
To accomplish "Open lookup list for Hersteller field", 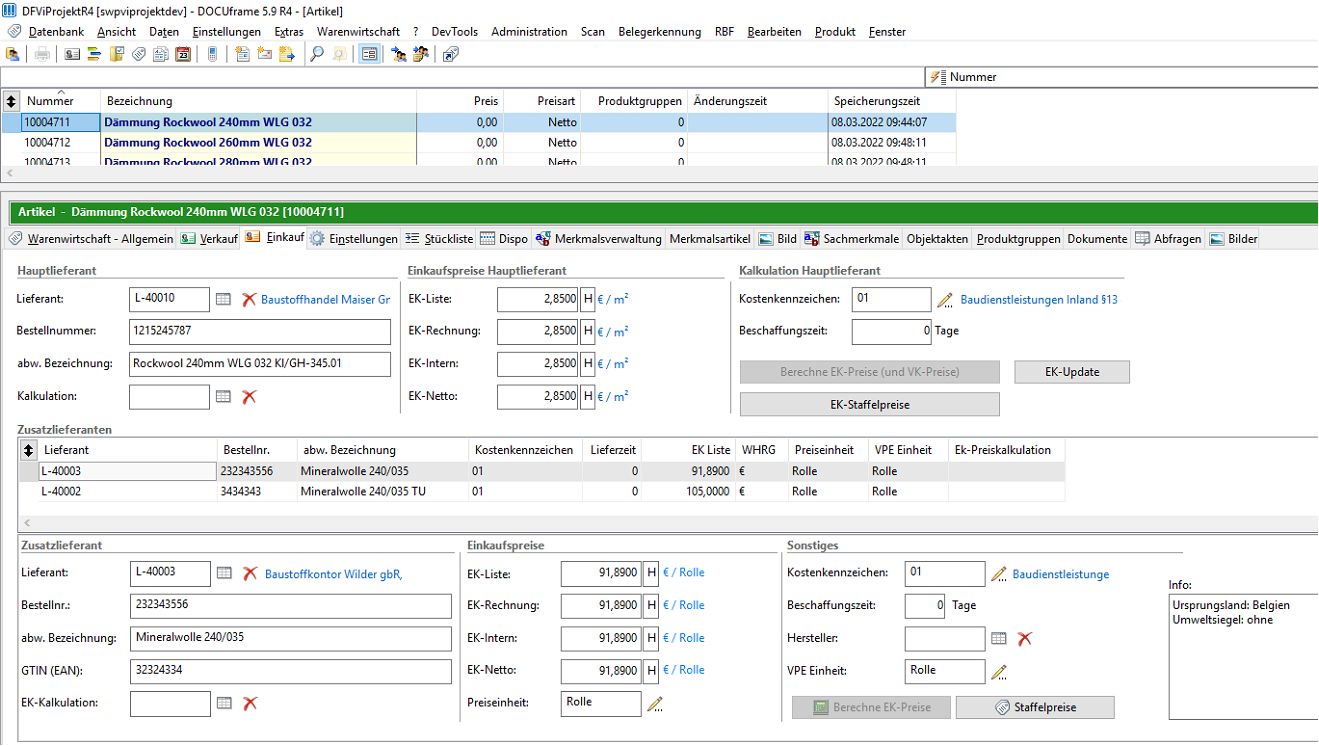I will pyautogui.click(x=998, y=638).
